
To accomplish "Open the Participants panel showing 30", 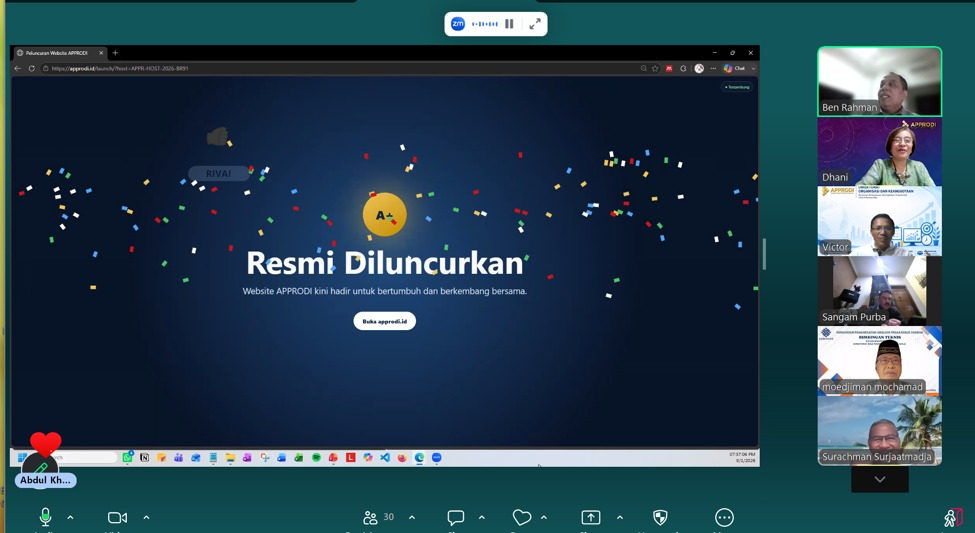I will click(x=378, y=517).
